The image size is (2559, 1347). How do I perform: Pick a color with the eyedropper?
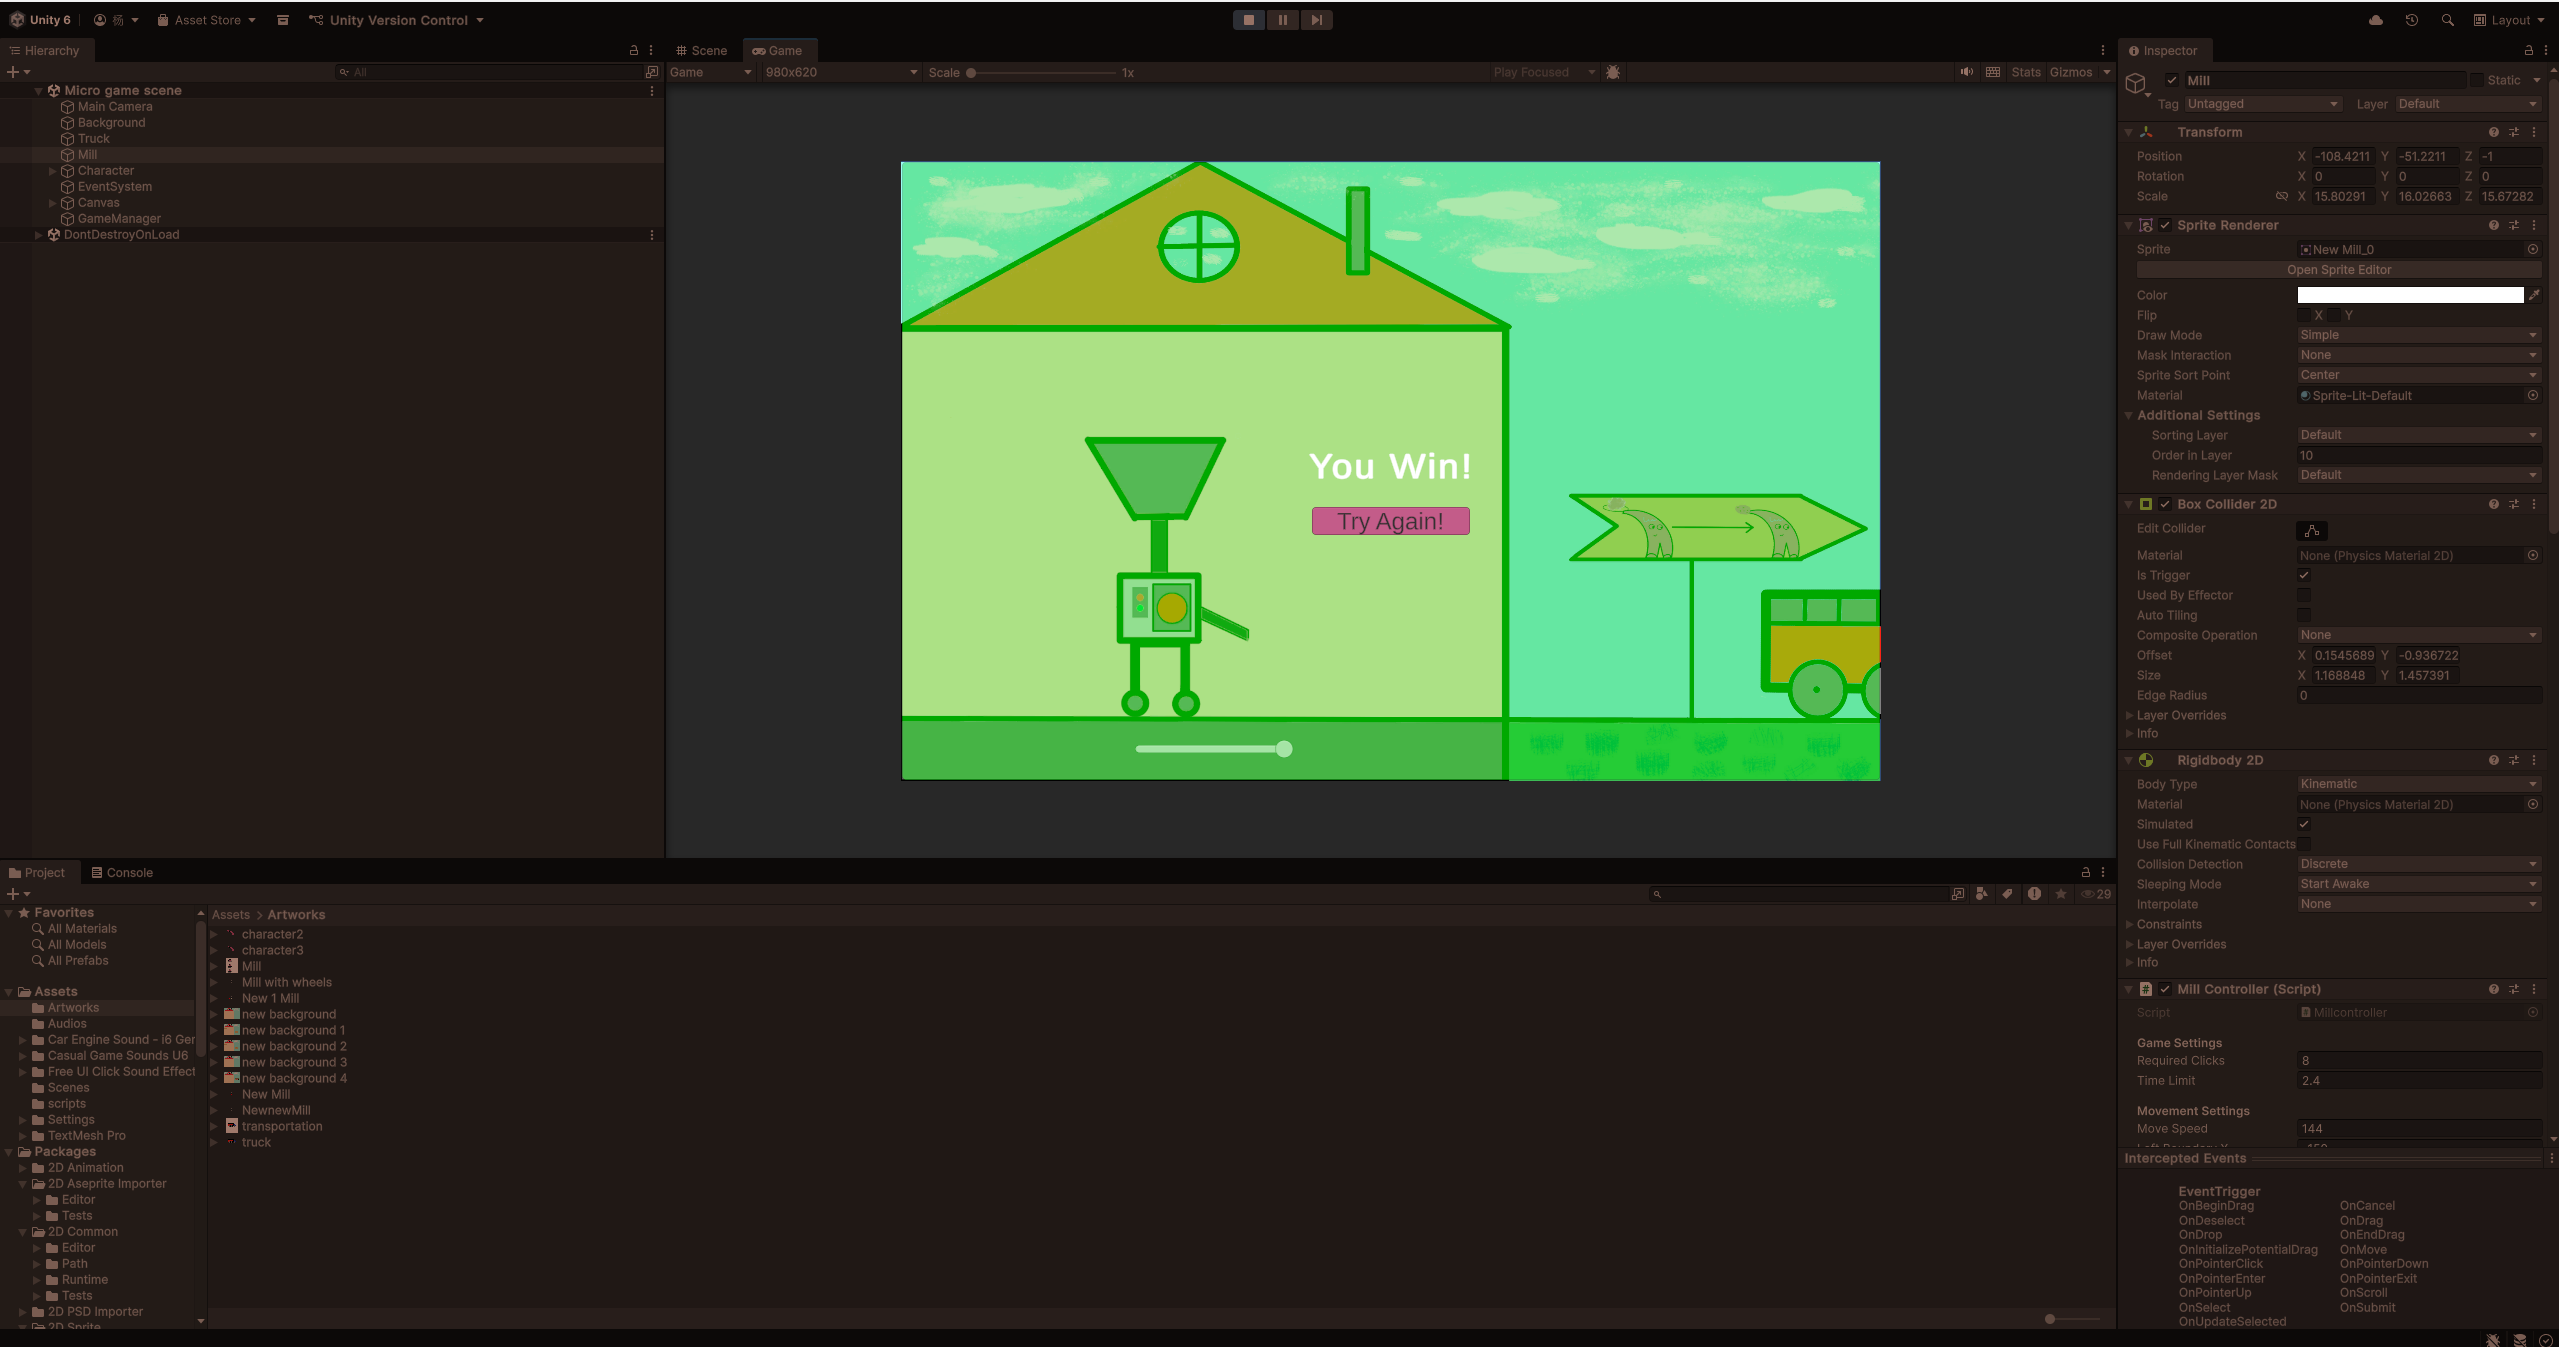pos(2534,295)
